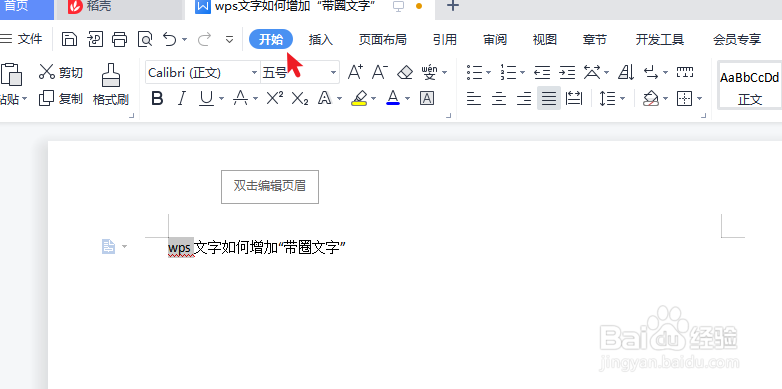Open the 开始 (Home) tab
The height and width of the screenshot is (389, 782).
click(271, 39)
